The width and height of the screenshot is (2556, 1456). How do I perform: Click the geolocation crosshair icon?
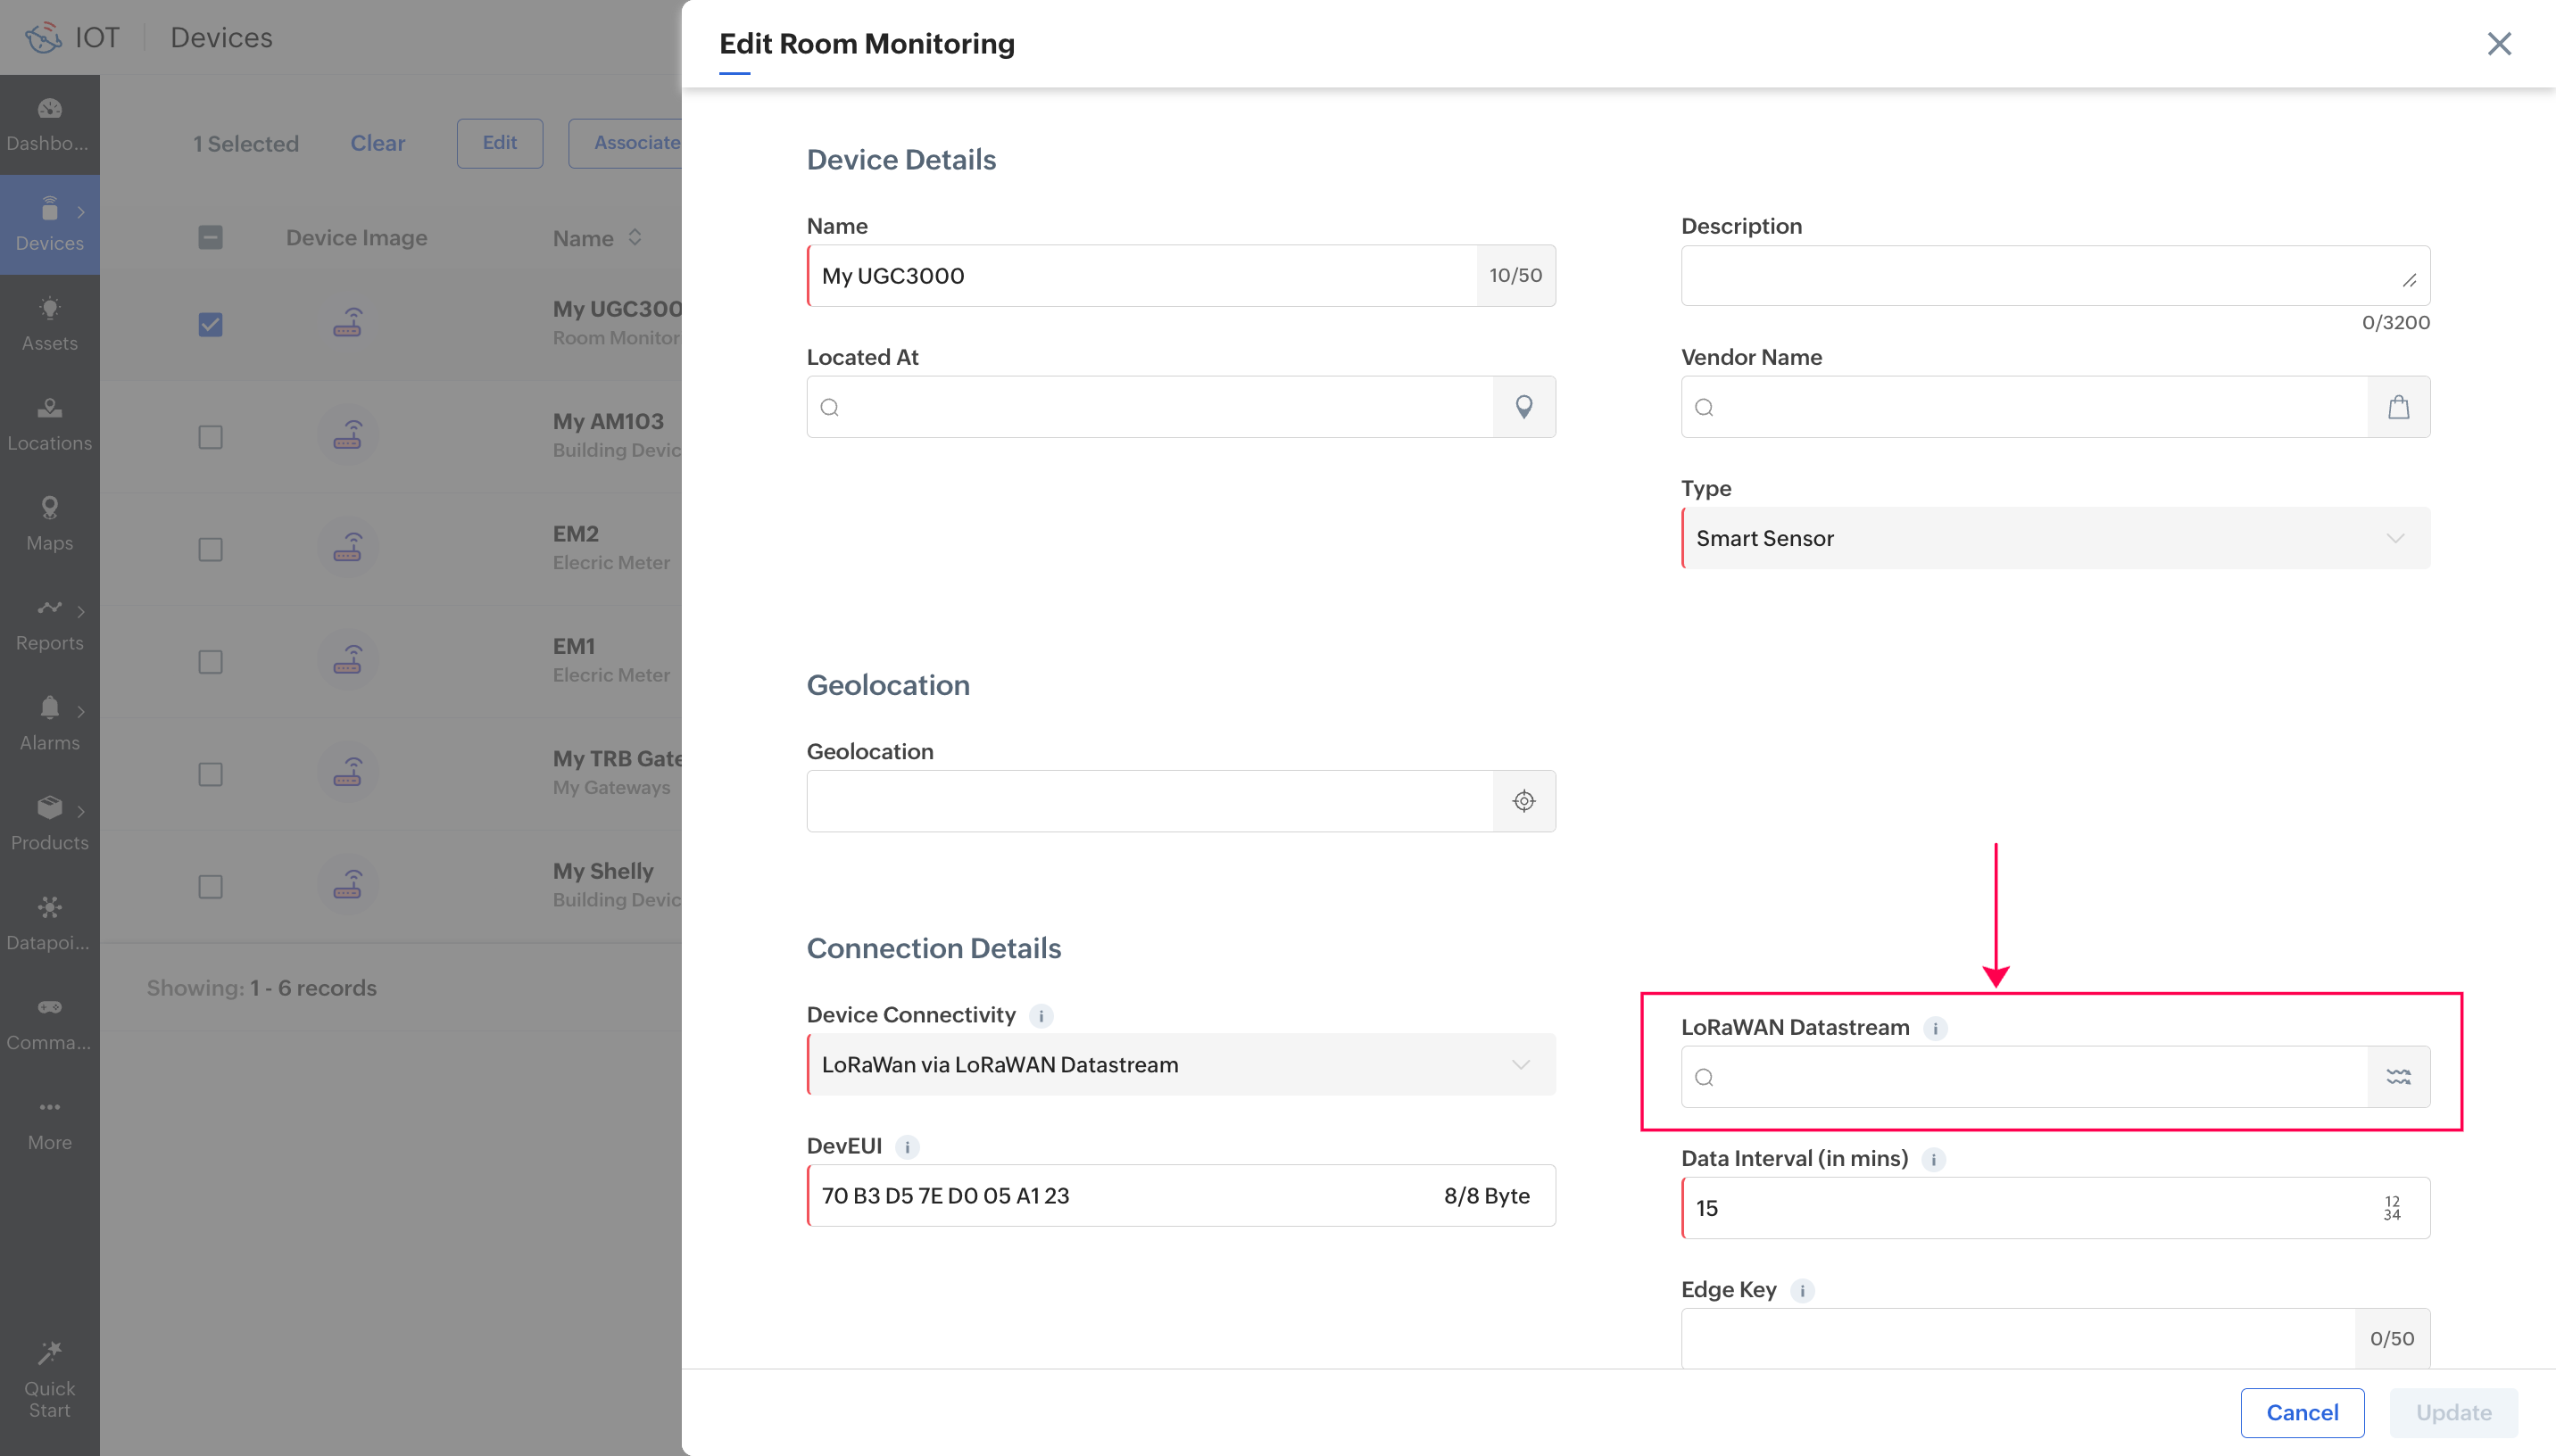[x=1523, y=801]
